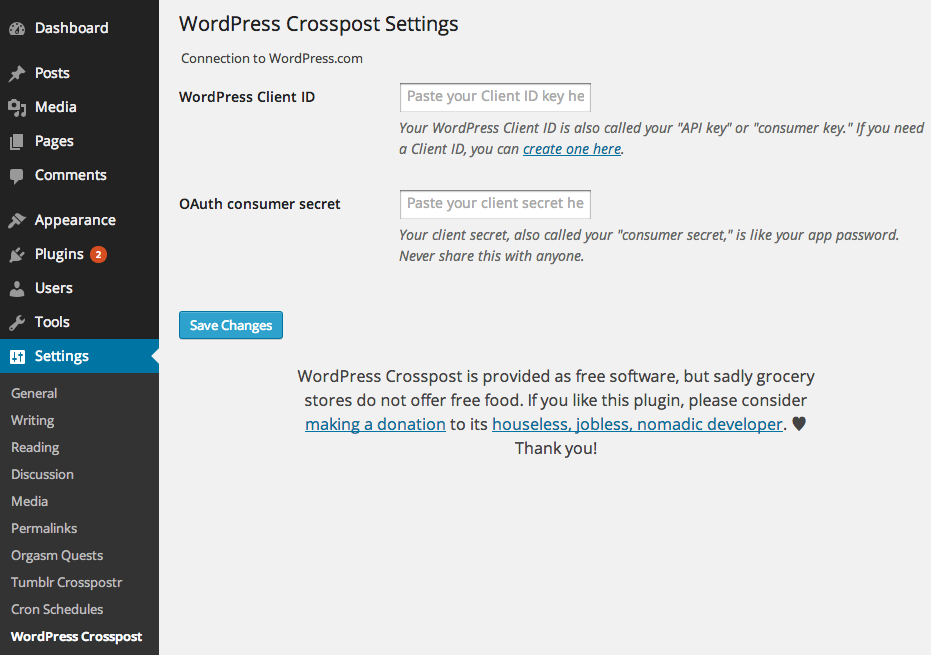This screenshot has width=931, height=655.
Task: Click the Users person icon
Action: 17,289
